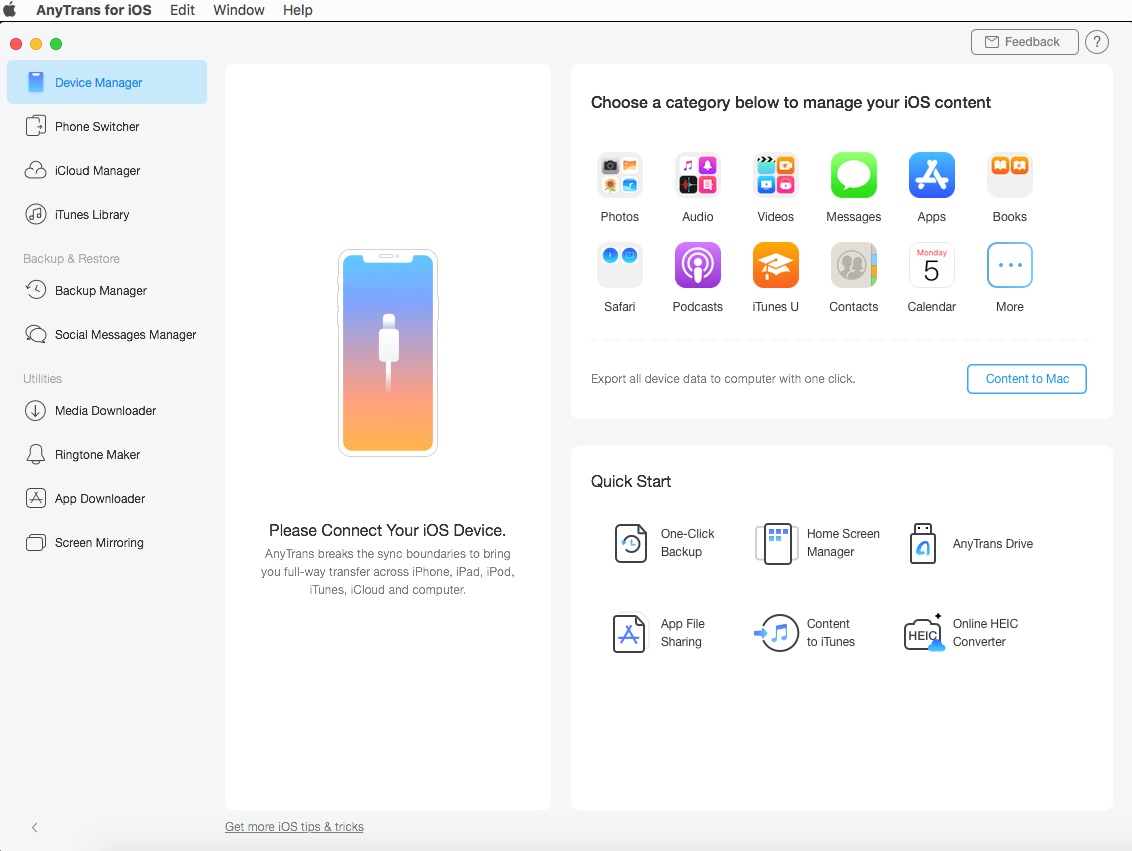Open the Books category icon
This screenshot has width=1132, height=851.
pyautogui.click(x=1009, y=175)
